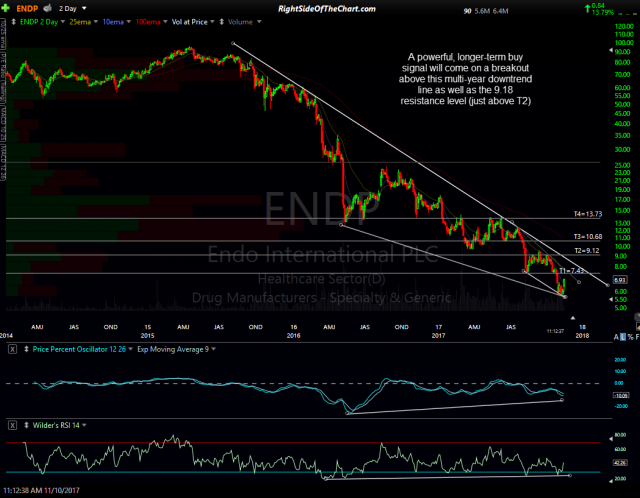Click the 2015 year label on time axis

[147, 336]
